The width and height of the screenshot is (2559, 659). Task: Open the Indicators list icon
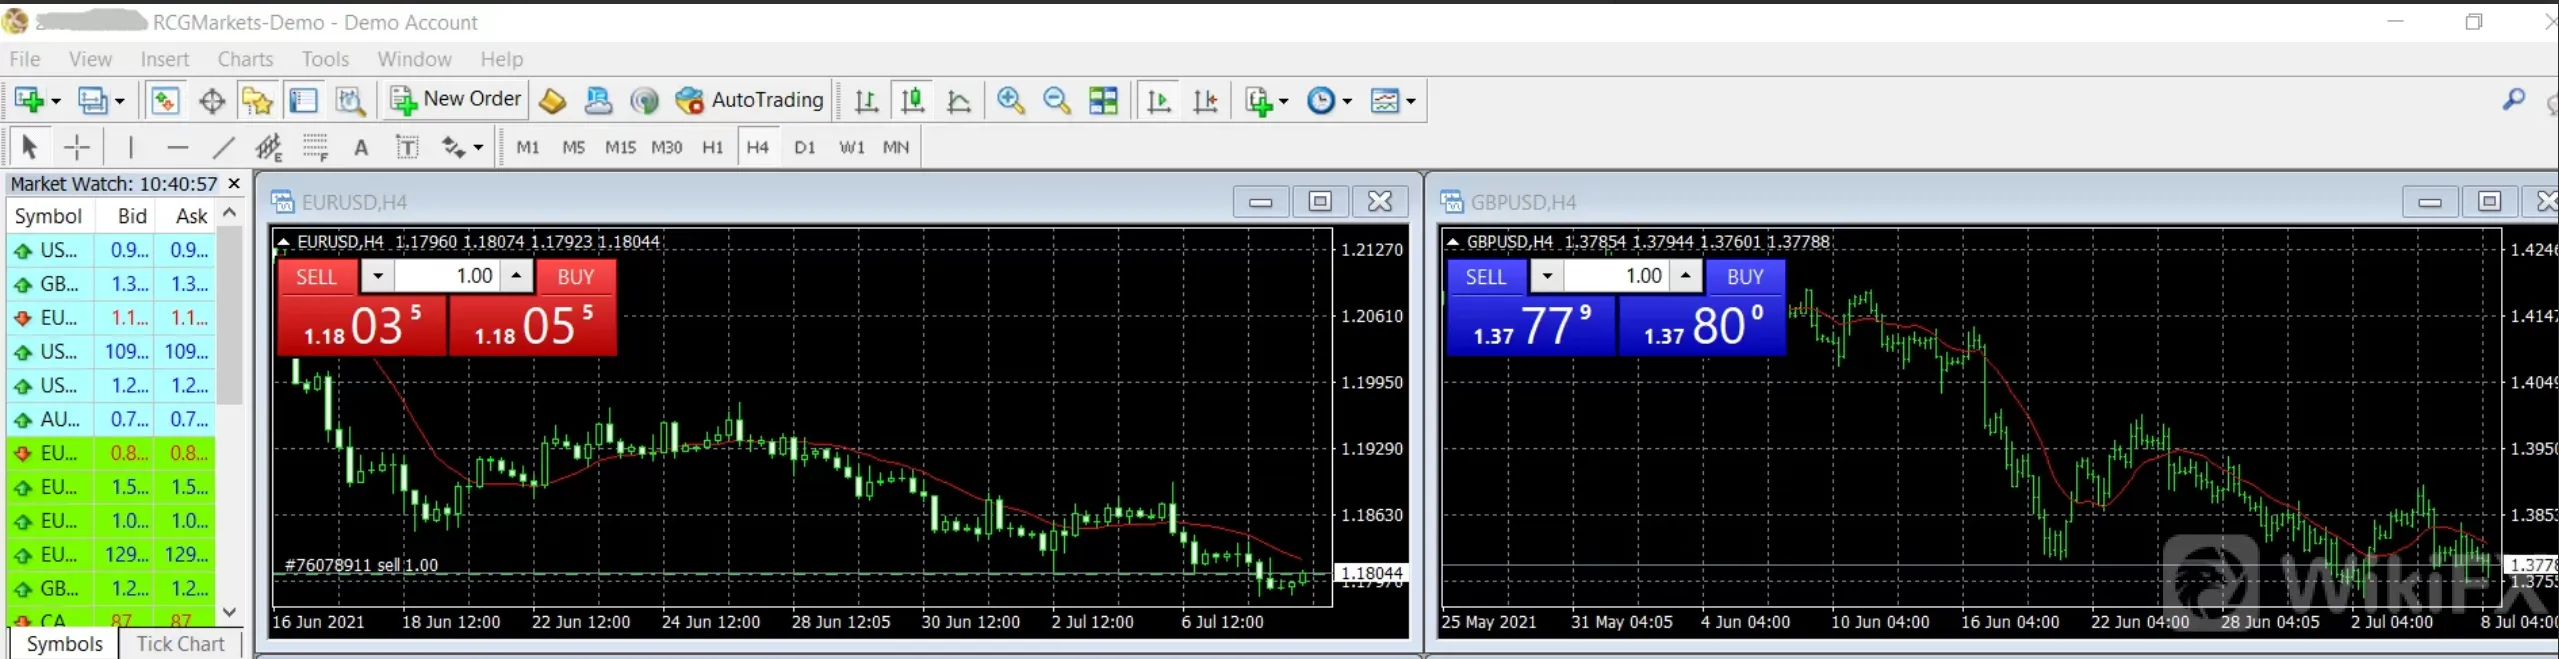[x=1258, y=100]
